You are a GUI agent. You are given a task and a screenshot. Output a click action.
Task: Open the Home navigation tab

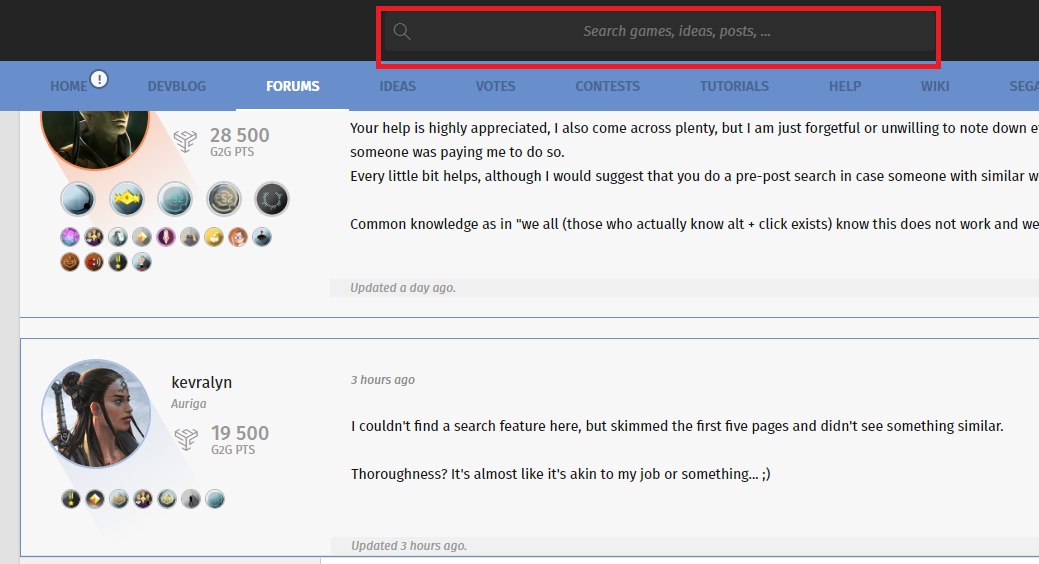68,86
